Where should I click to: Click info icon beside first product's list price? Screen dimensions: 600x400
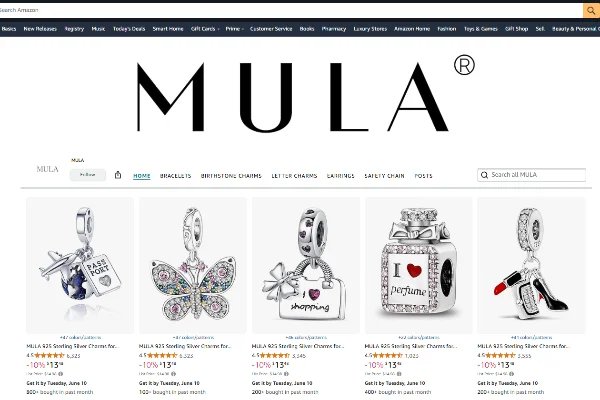click(x=60, y=374)
